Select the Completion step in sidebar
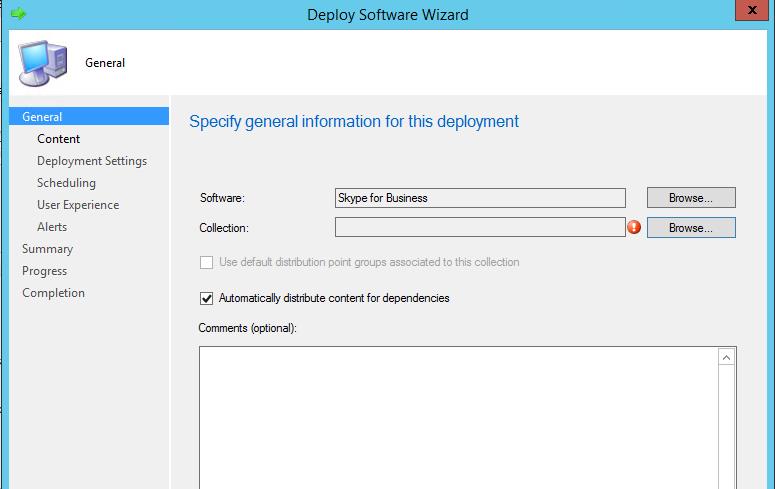This screenshot has width=775, height=489. [x=53, y=293]
